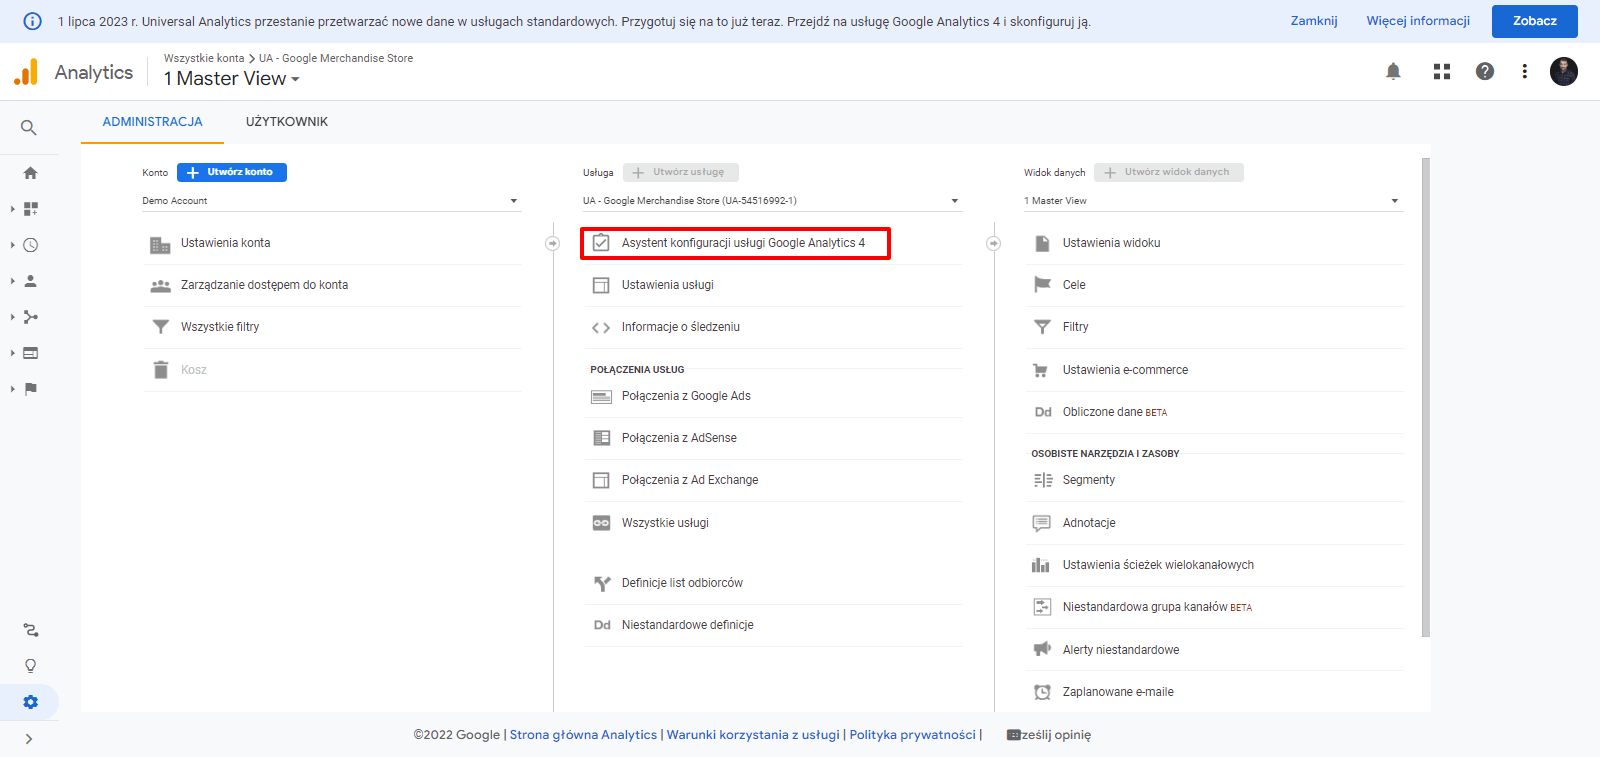Select the ADMINISTRACJA tab
The image size is (1600, 757).
[x=152, y=122]
